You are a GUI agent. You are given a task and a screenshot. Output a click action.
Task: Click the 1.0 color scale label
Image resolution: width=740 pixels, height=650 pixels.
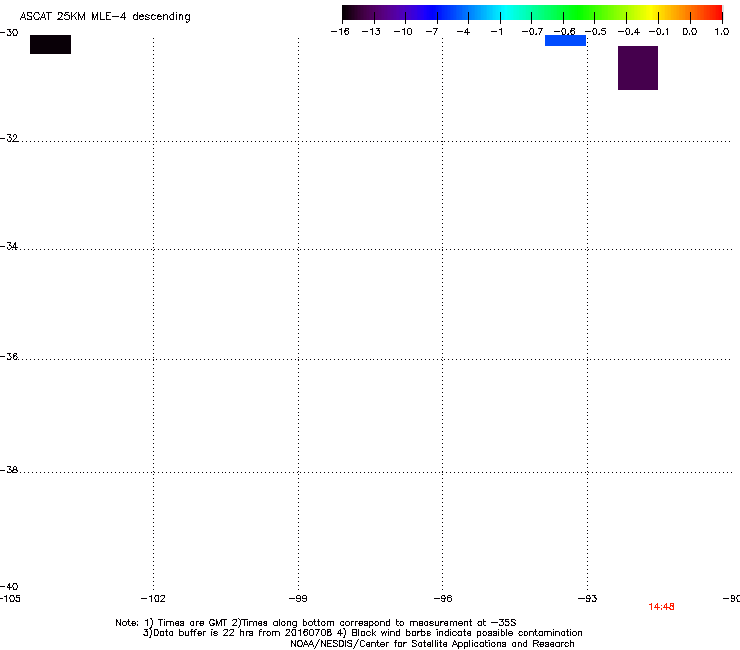(722, 32)
